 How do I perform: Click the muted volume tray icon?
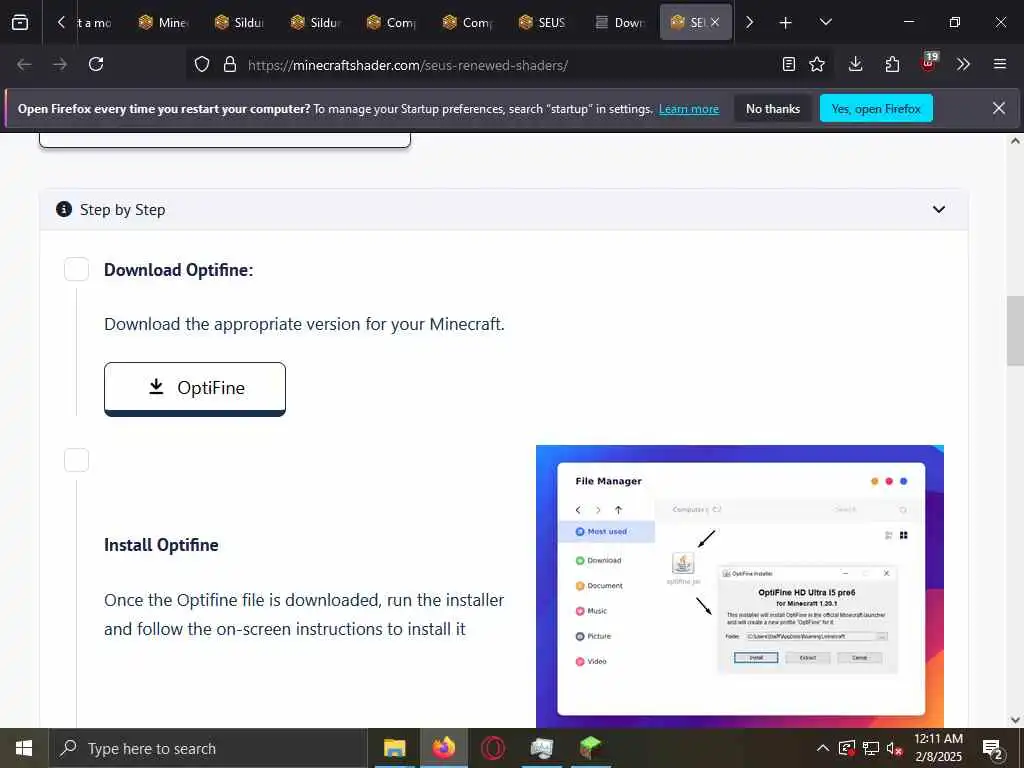tap(895, 748)
